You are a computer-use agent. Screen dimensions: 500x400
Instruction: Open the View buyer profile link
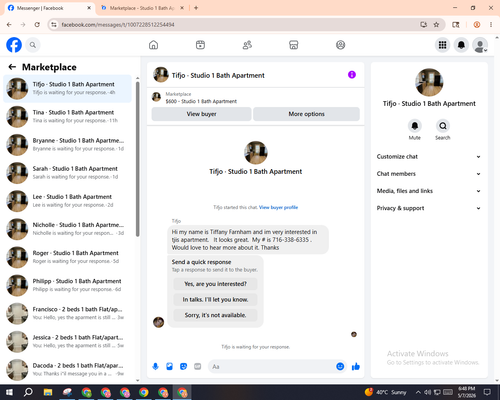coord(278,207)
